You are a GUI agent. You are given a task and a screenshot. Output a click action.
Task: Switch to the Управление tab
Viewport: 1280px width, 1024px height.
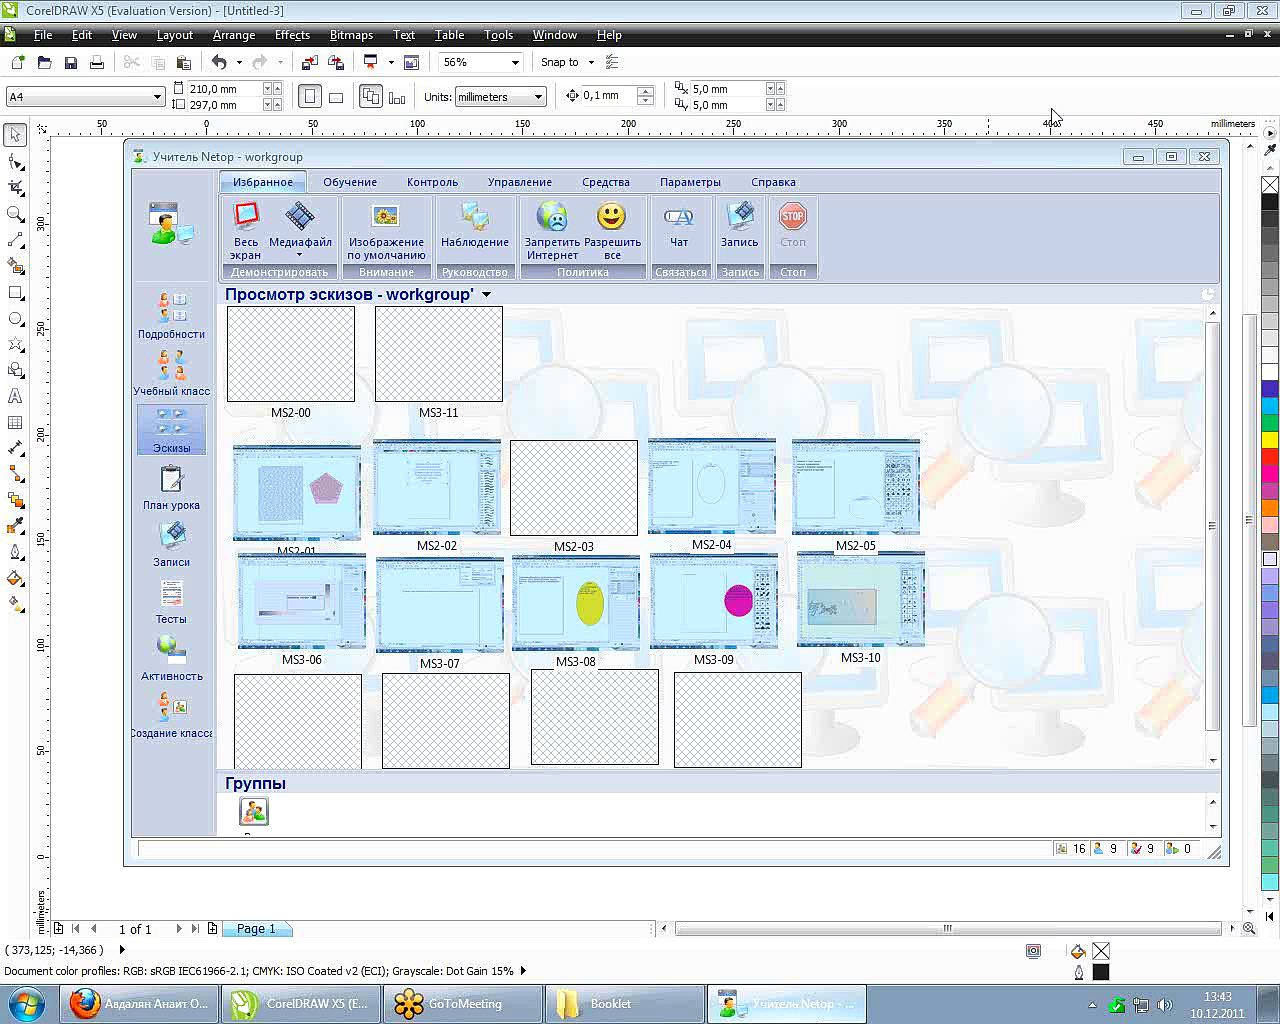[520, 182]
